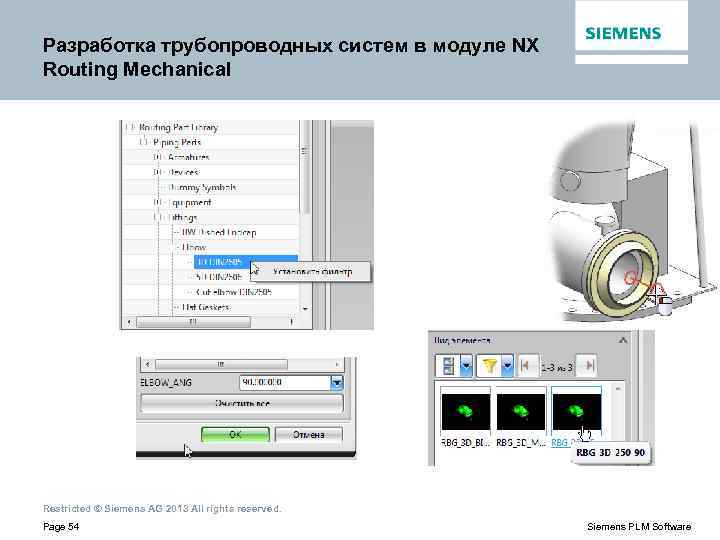Click the Page 54 footer text
Viewport: 720px width, 540px height.
pyautogui.click(x=61, y=526)
